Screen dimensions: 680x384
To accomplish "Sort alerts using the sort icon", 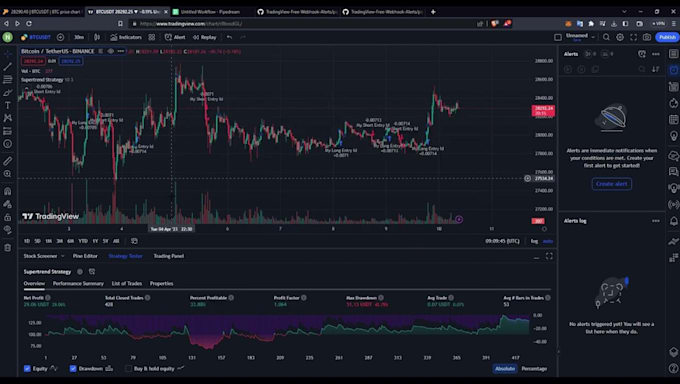I will [656, 69].
